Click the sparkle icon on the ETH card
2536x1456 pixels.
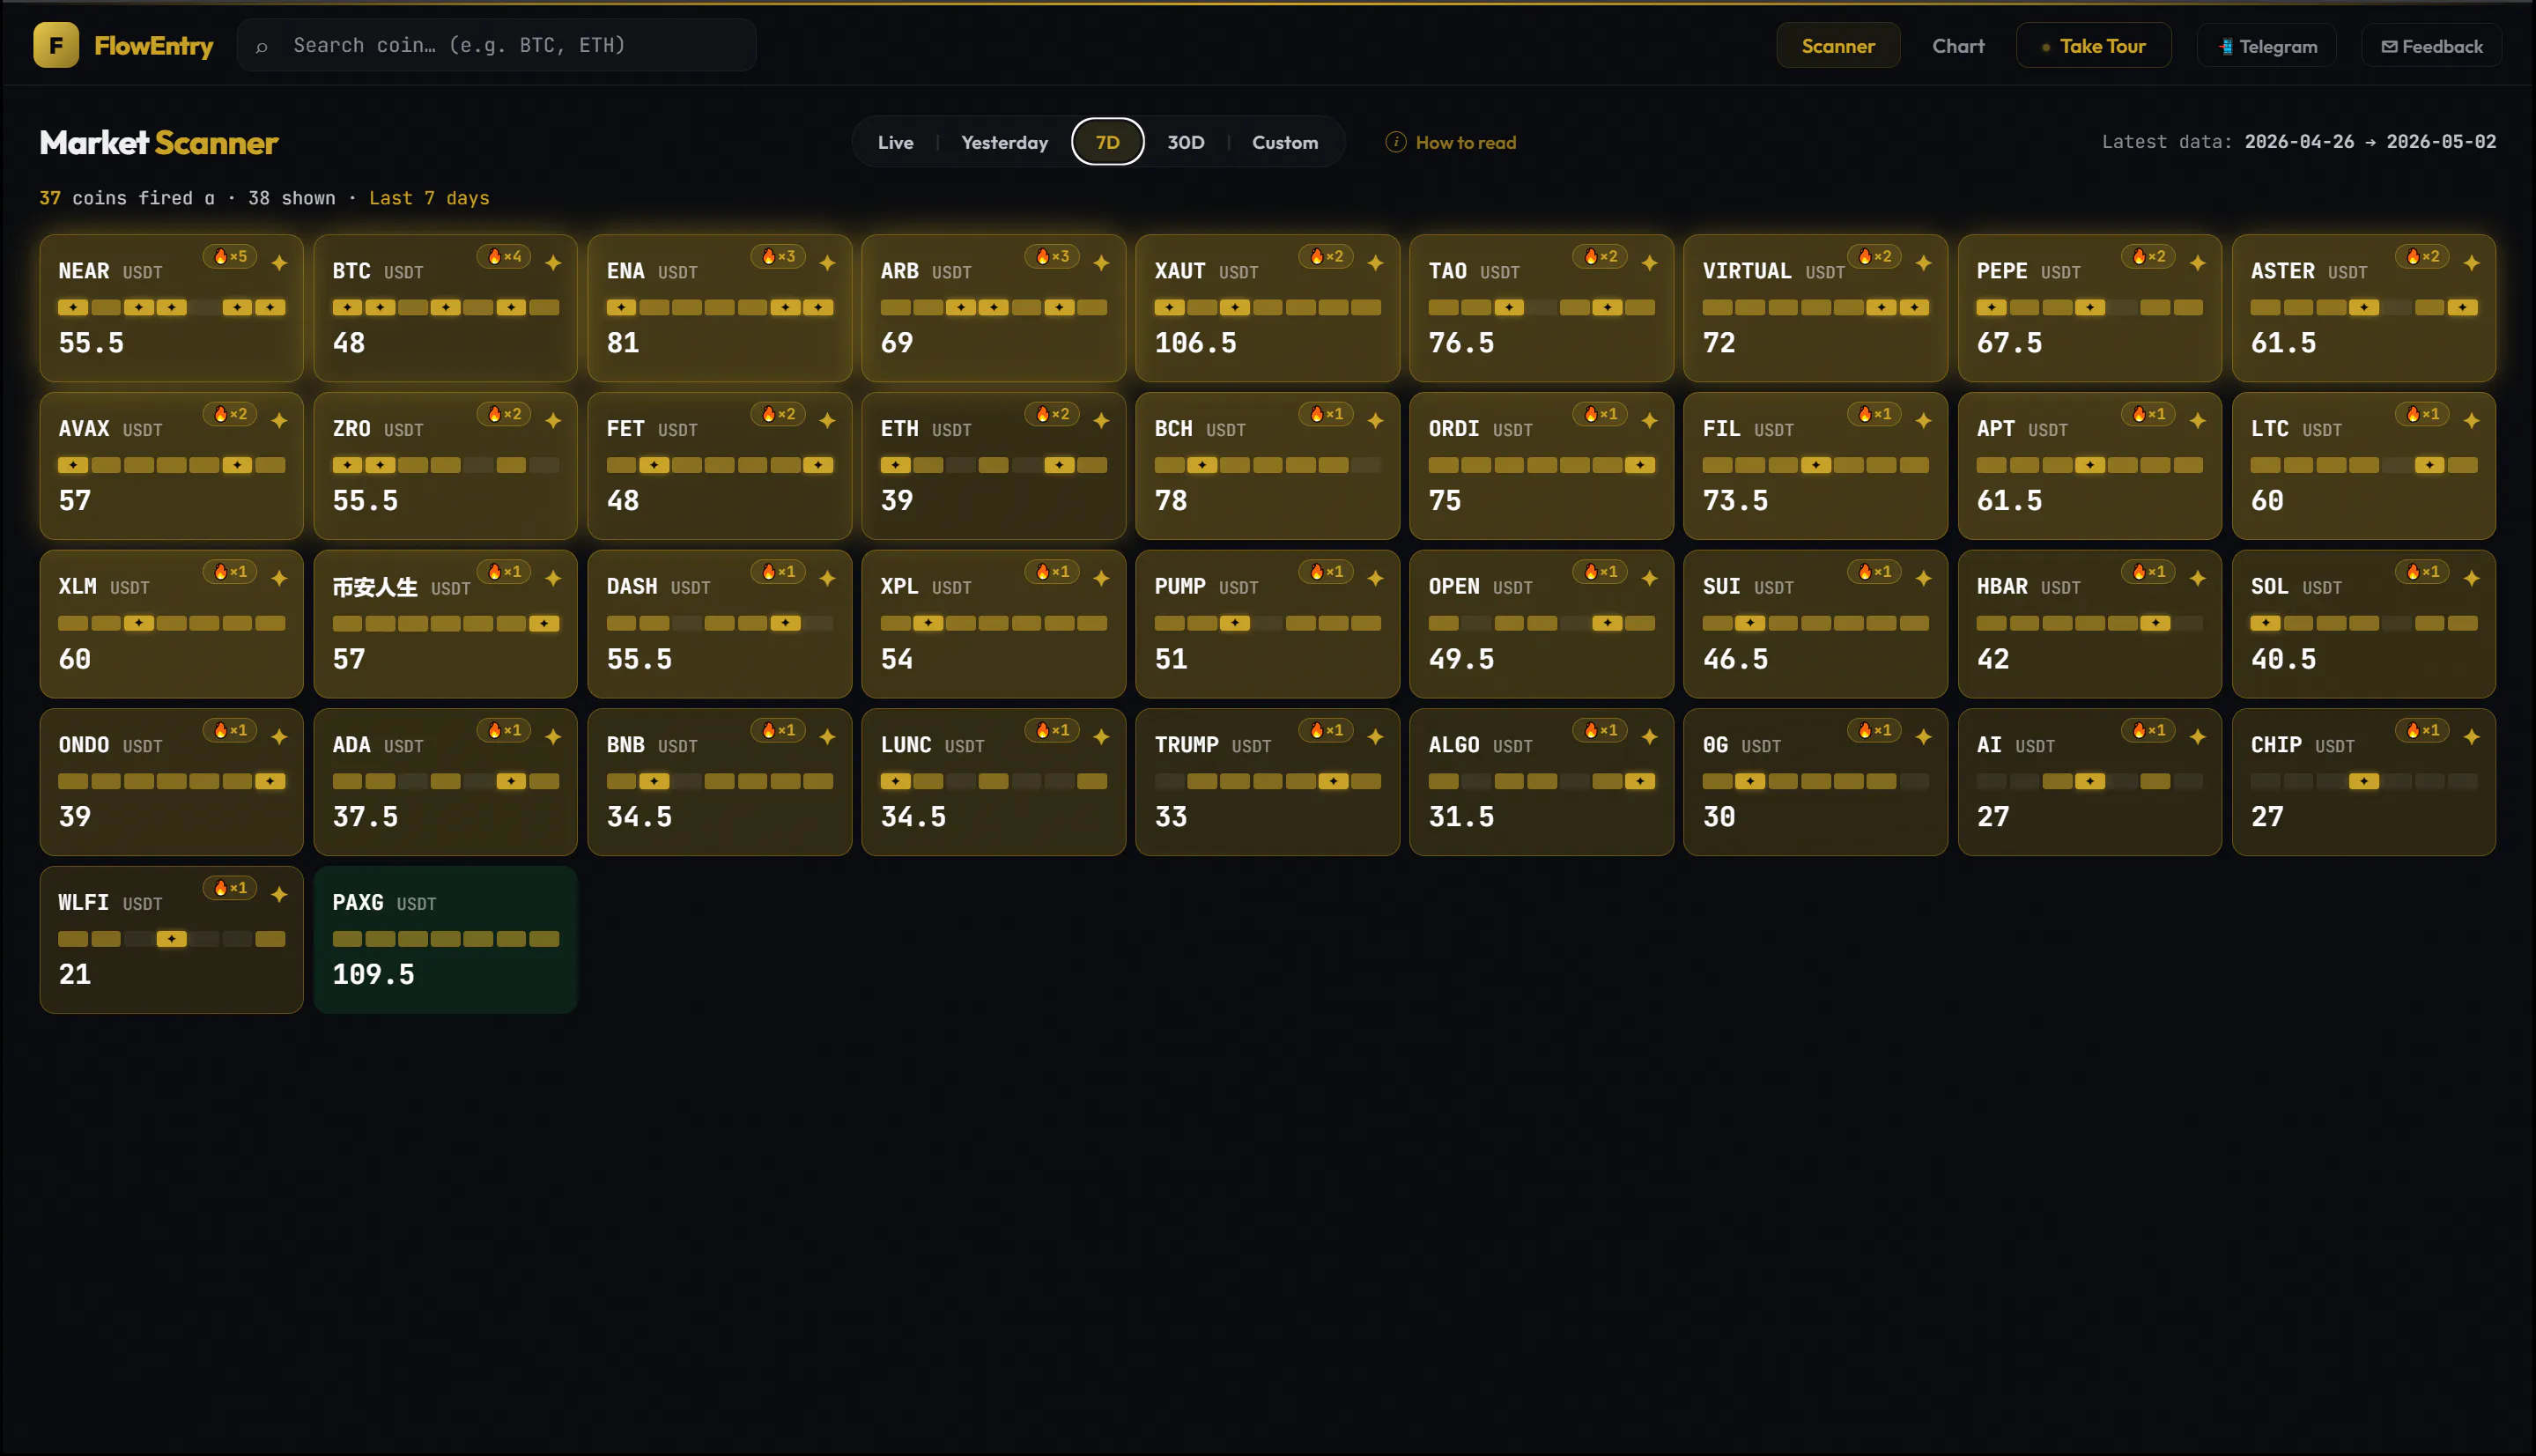tap(1102, 421)
